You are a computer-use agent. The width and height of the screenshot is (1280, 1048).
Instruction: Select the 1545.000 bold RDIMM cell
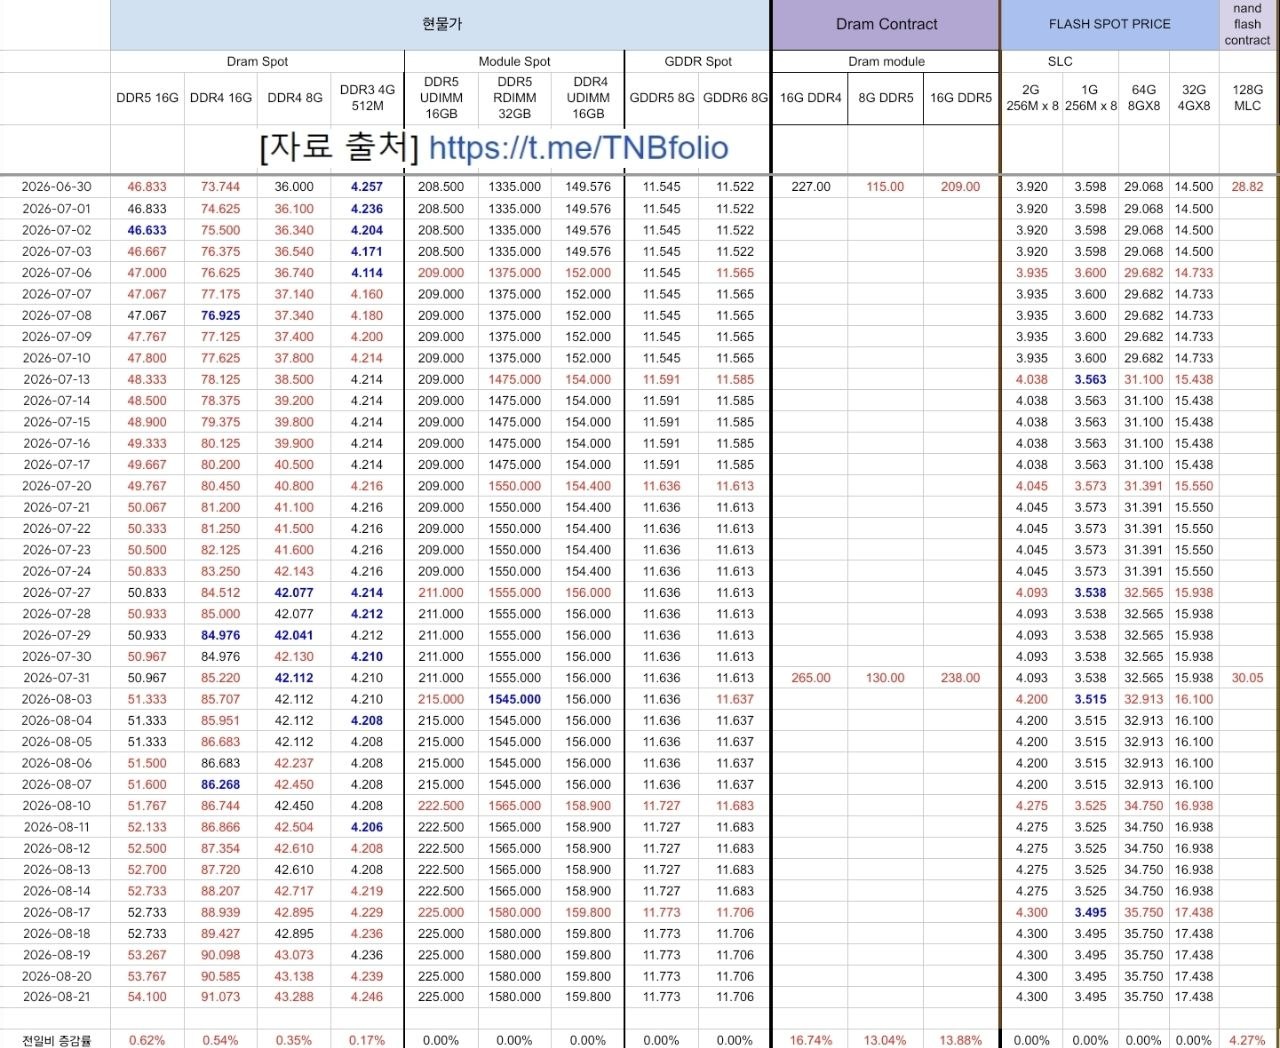pos(515,700)
